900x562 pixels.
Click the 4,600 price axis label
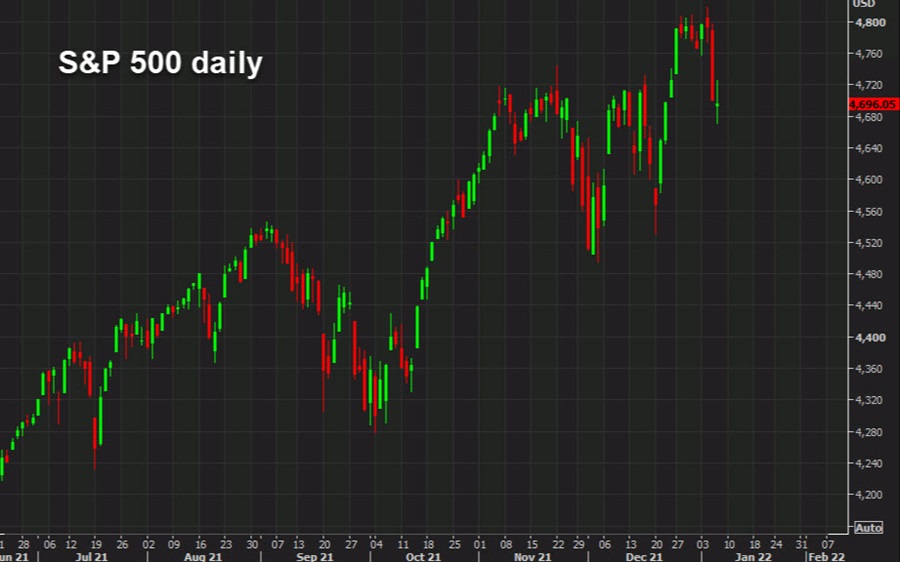point(870,180)
